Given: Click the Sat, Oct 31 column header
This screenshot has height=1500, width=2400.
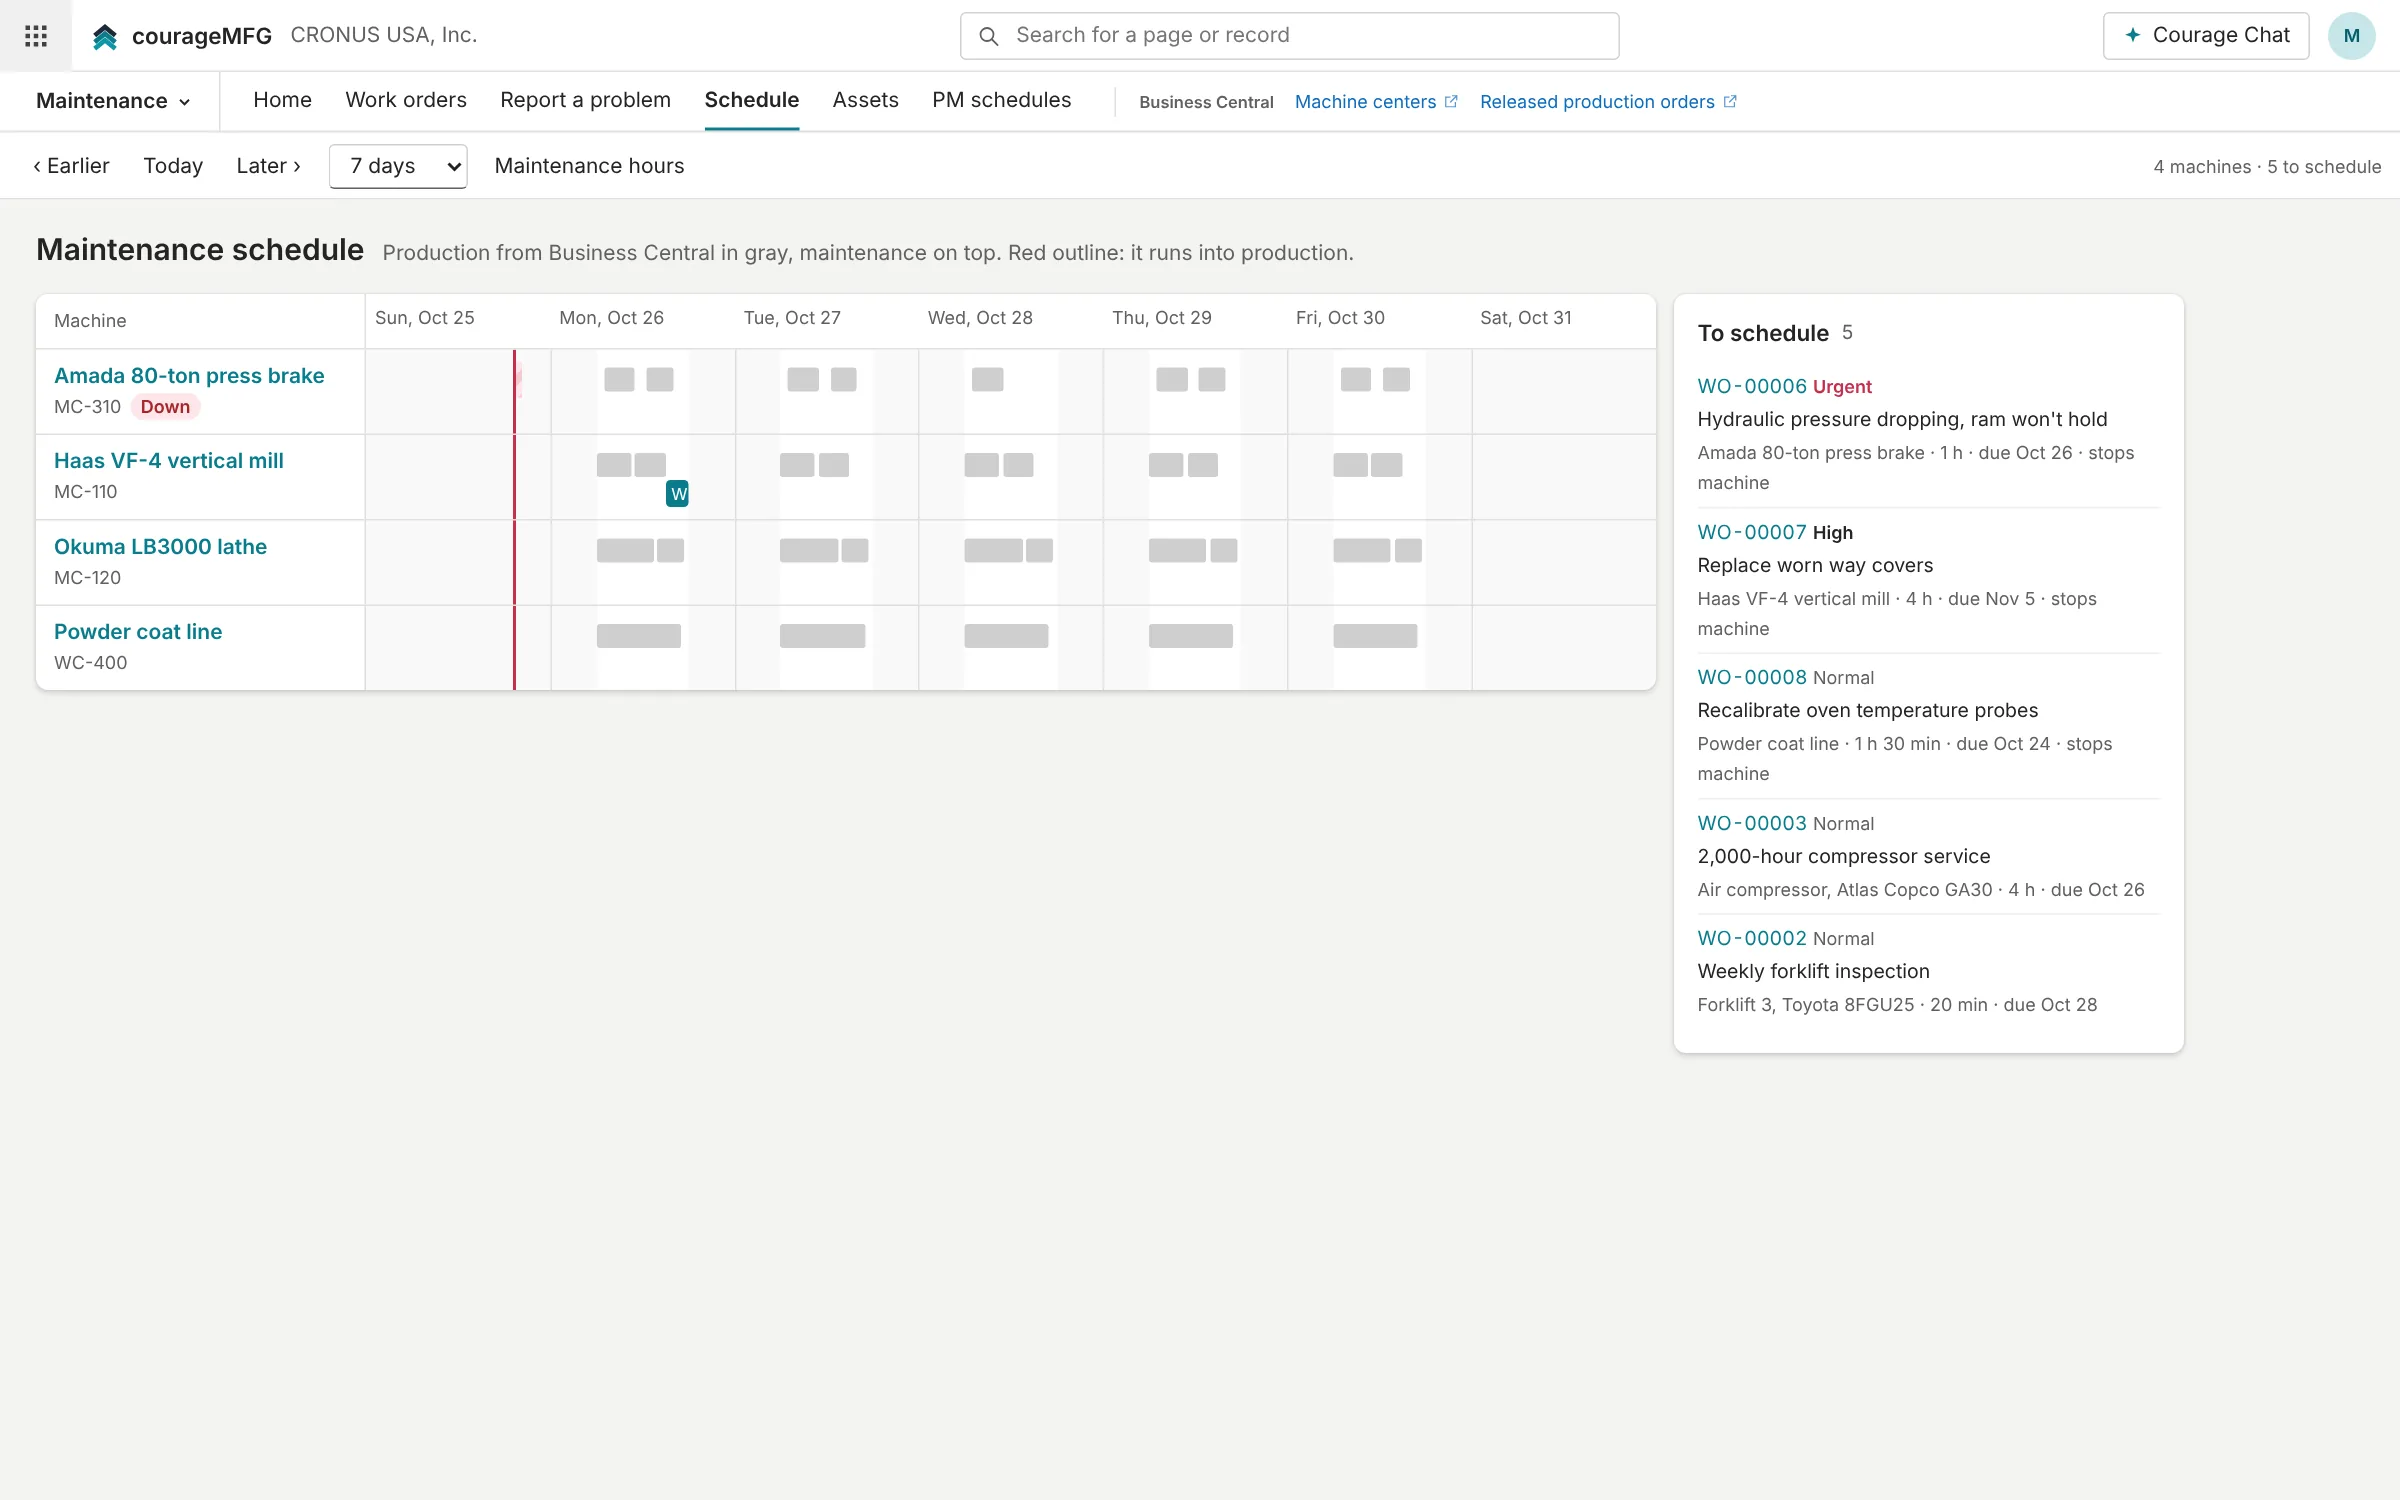Looking at the screenshot, I should point(1526,318).
